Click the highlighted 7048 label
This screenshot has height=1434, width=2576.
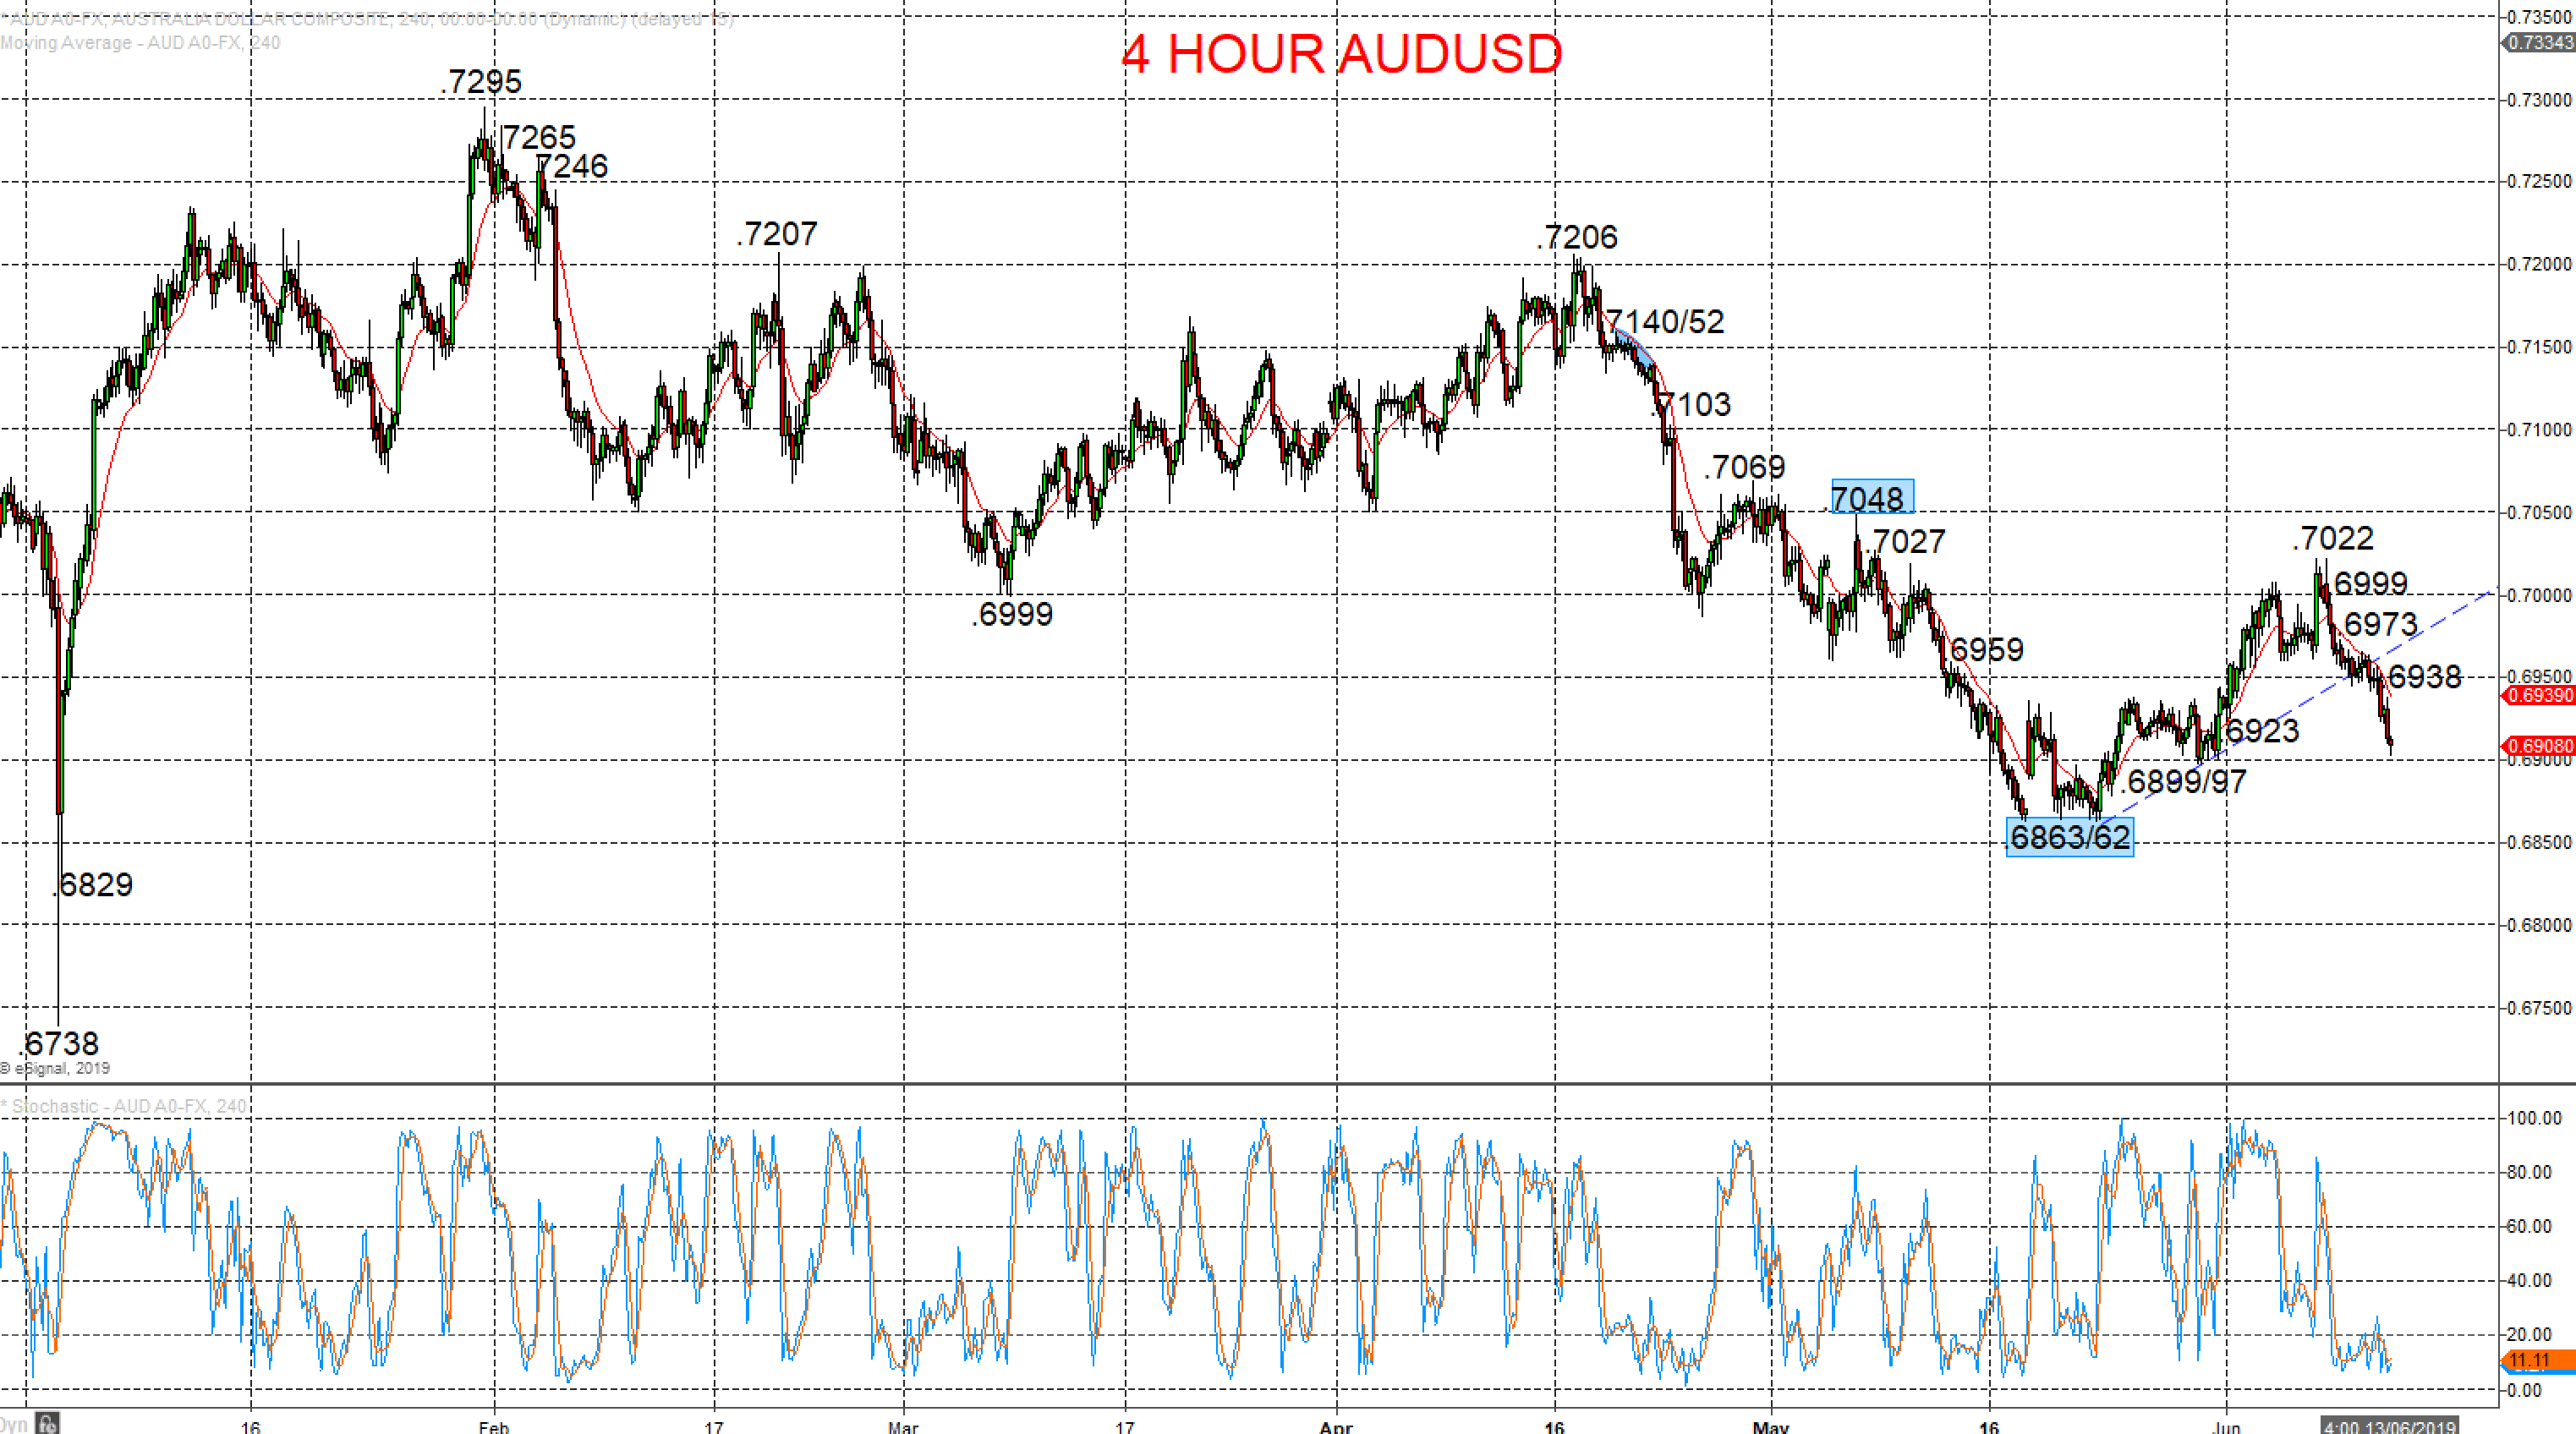pos(1872,497)
